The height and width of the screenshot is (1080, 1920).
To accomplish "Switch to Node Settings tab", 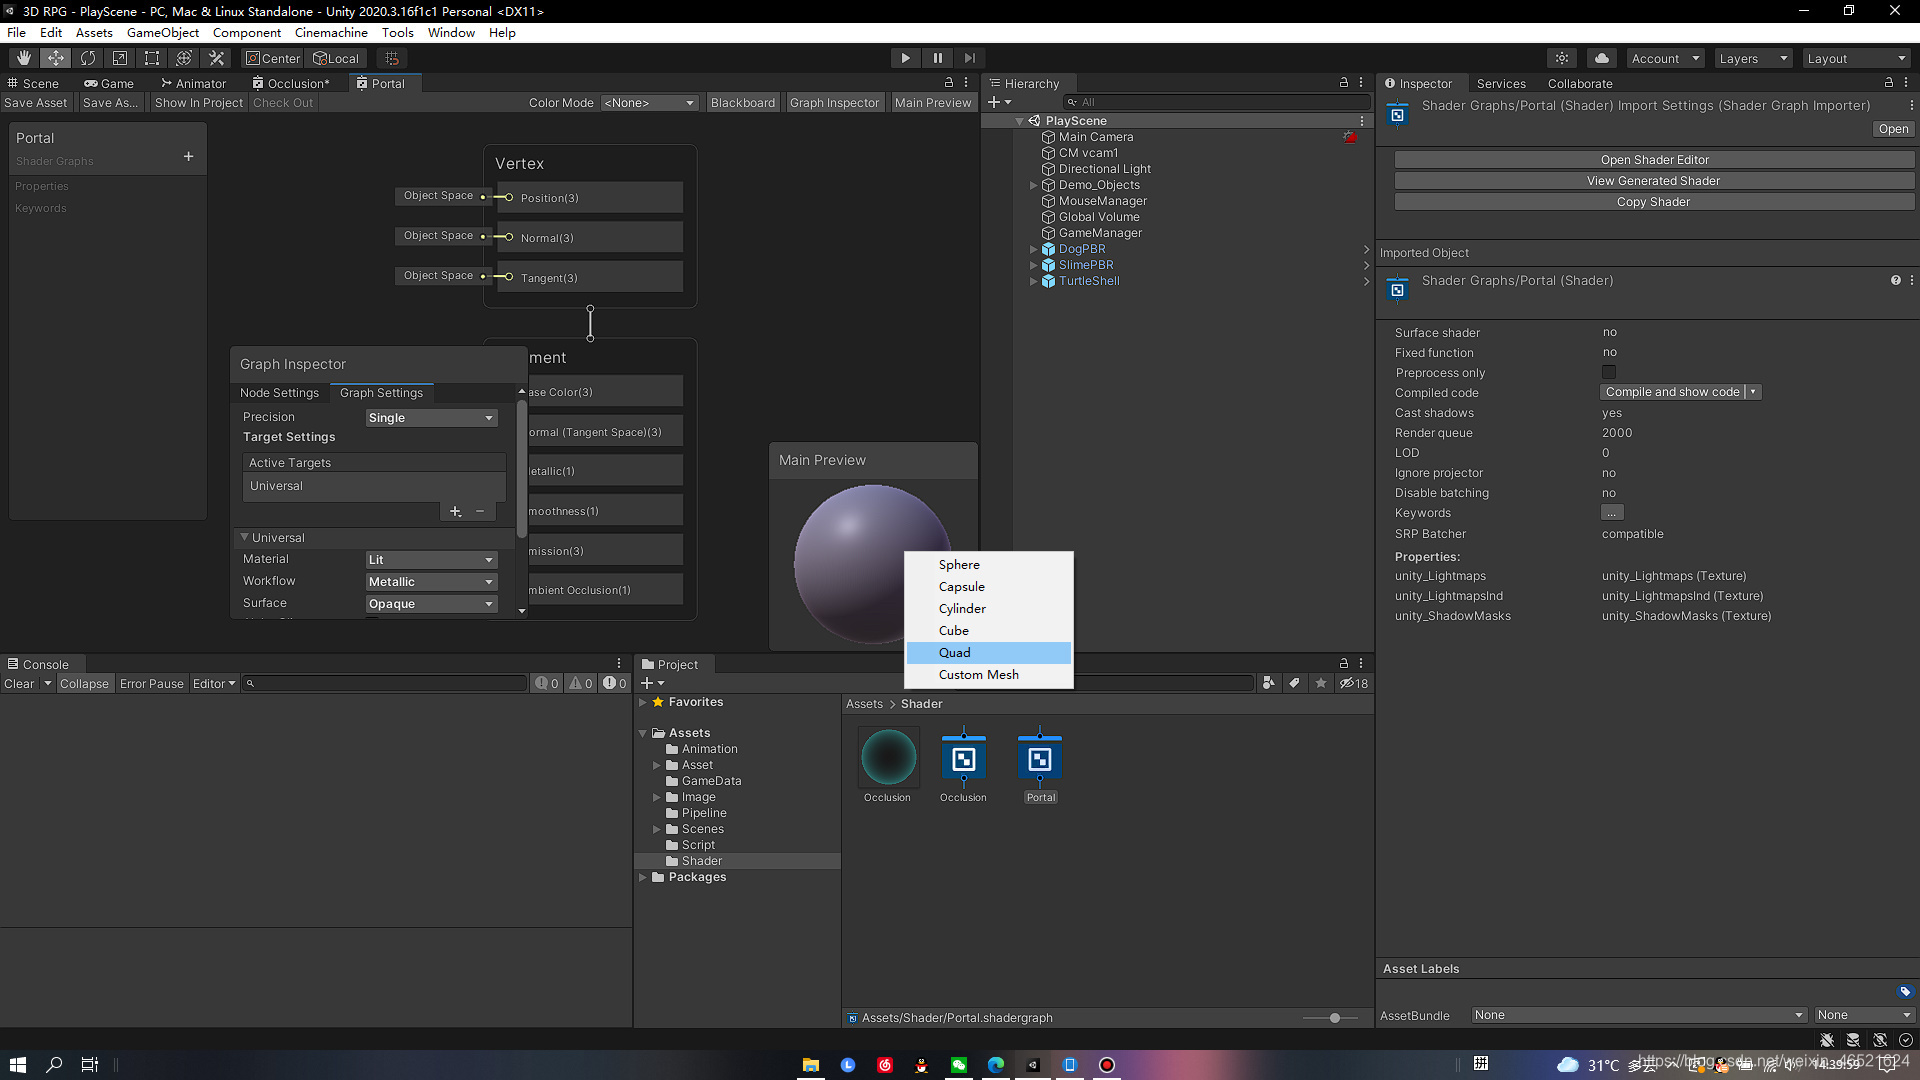I will pos(279,393).
